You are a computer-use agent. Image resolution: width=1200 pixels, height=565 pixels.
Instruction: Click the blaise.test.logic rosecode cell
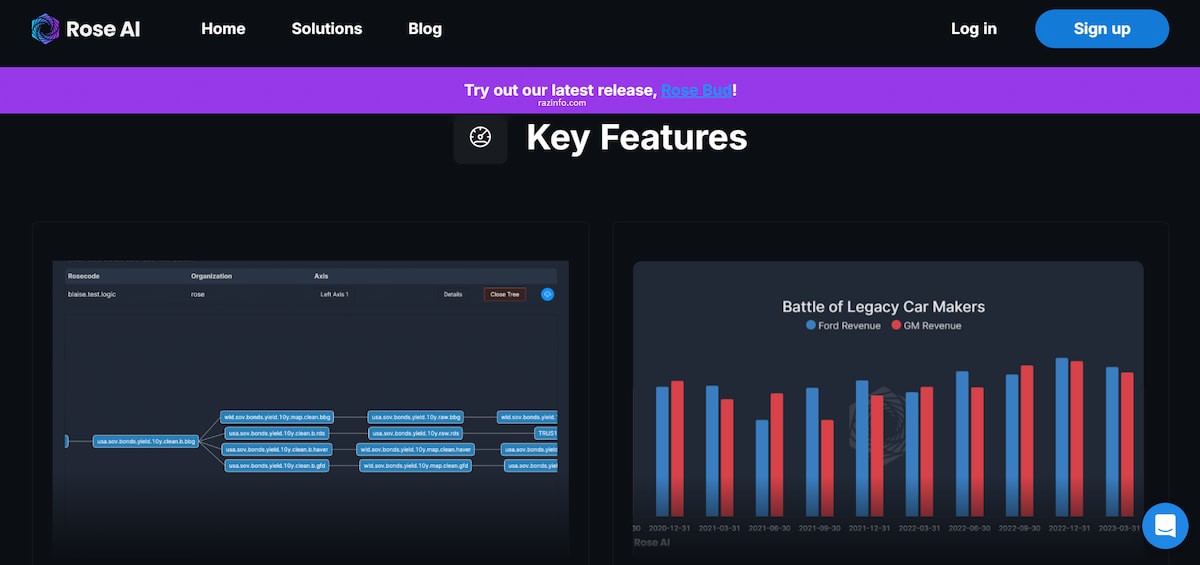pos(92,294)
